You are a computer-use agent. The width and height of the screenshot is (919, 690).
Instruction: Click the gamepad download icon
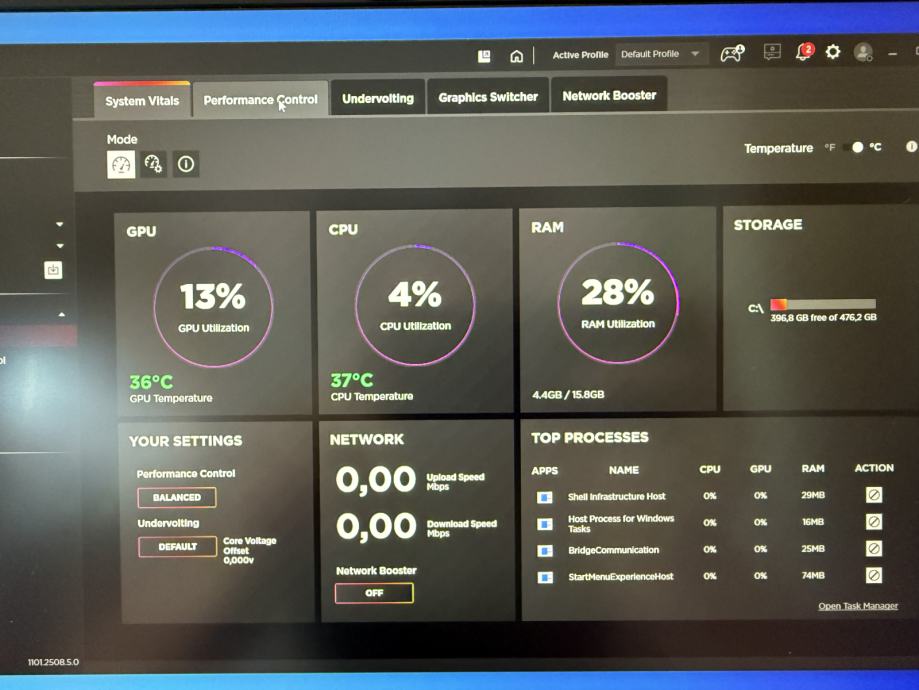[732, 53]
